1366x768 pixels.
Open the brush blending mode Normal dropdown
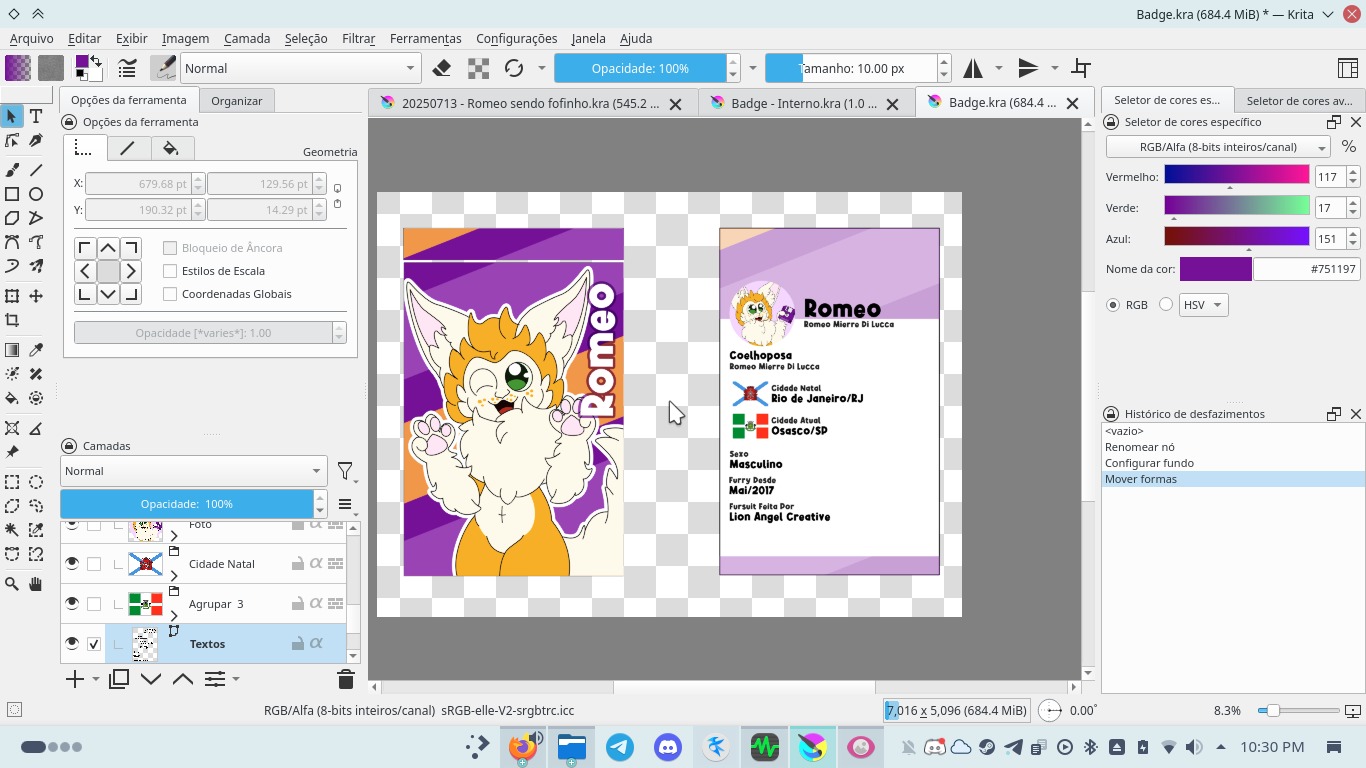tap(300, 68)
